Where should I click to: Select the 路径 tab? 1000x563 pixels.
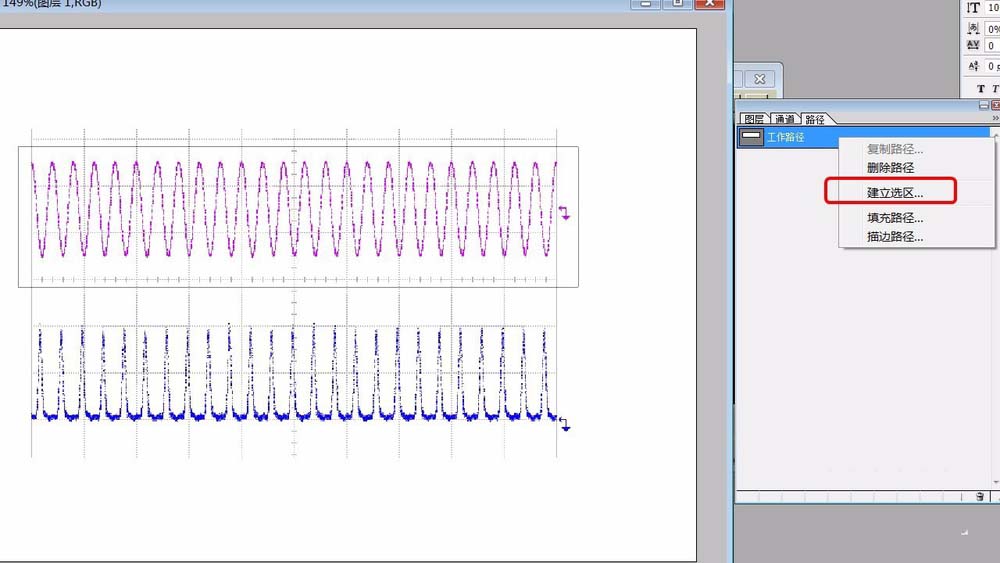click(815, 119)
